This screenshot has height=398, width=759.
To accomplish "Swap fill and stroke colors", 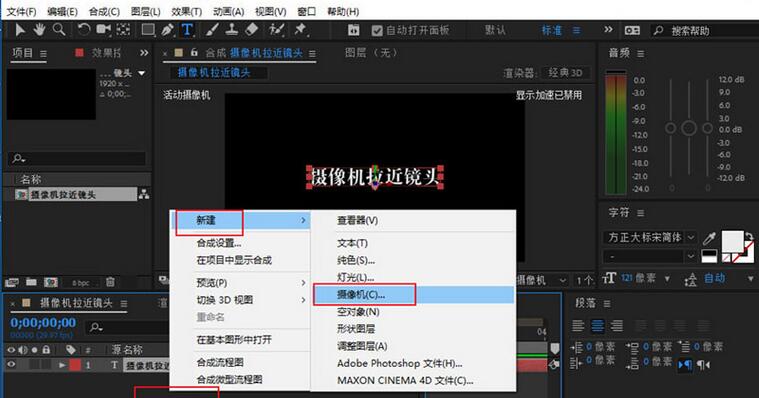I will pyautogui.click(x=749, y=236).
